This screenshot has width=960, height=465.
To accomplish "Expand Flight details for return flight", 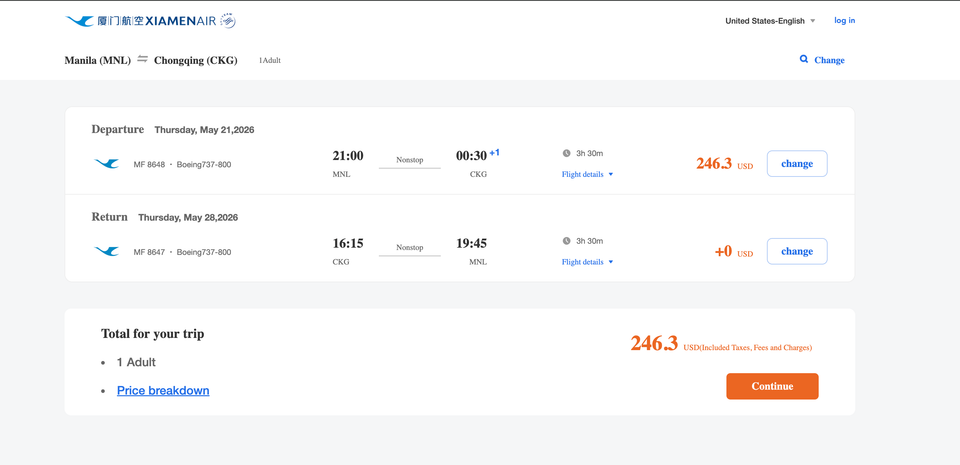I will [x=587, y=262].
